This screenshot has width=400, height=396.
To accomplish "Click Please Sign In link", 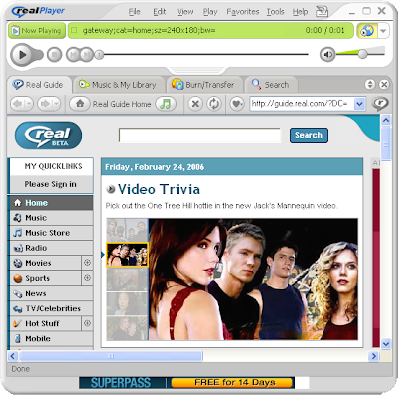I will [x=50, y=184].
